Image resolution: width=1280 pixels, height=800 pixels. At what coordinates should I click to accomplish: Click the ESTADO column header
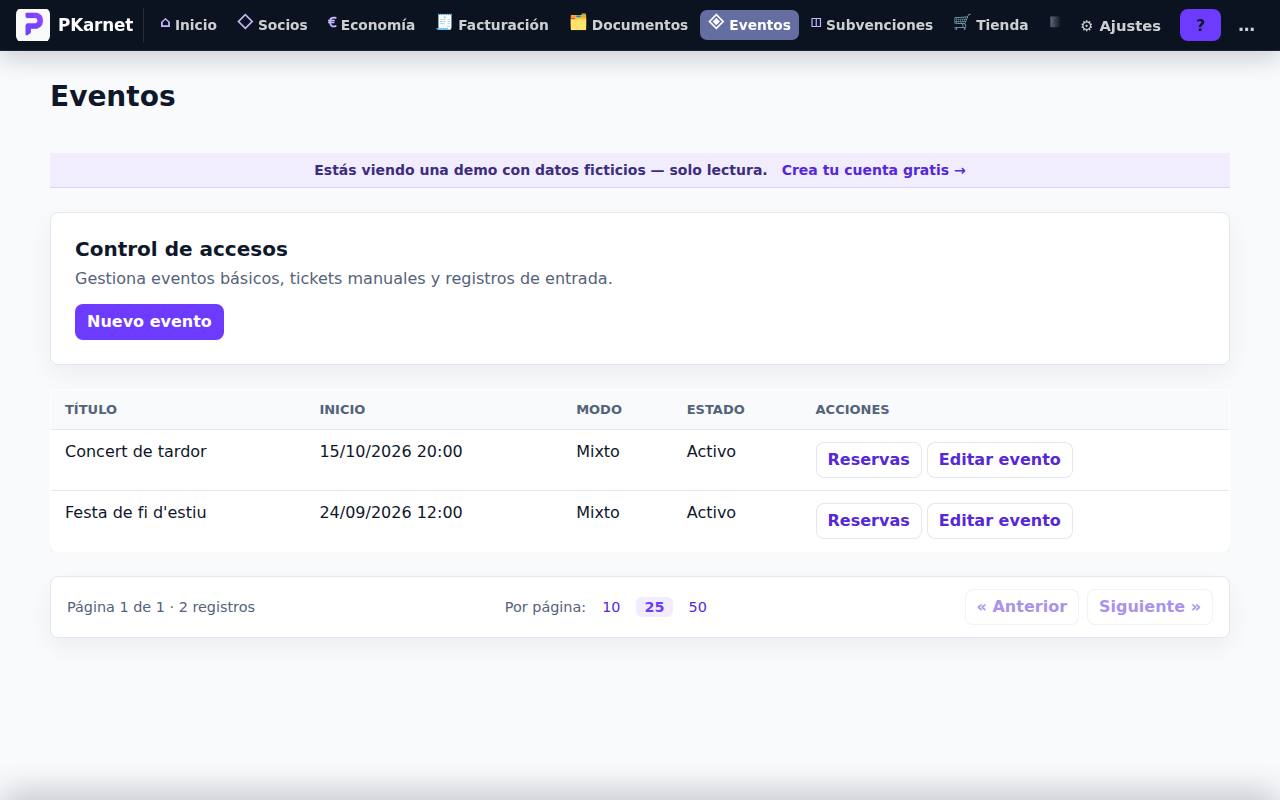point(715,410)
